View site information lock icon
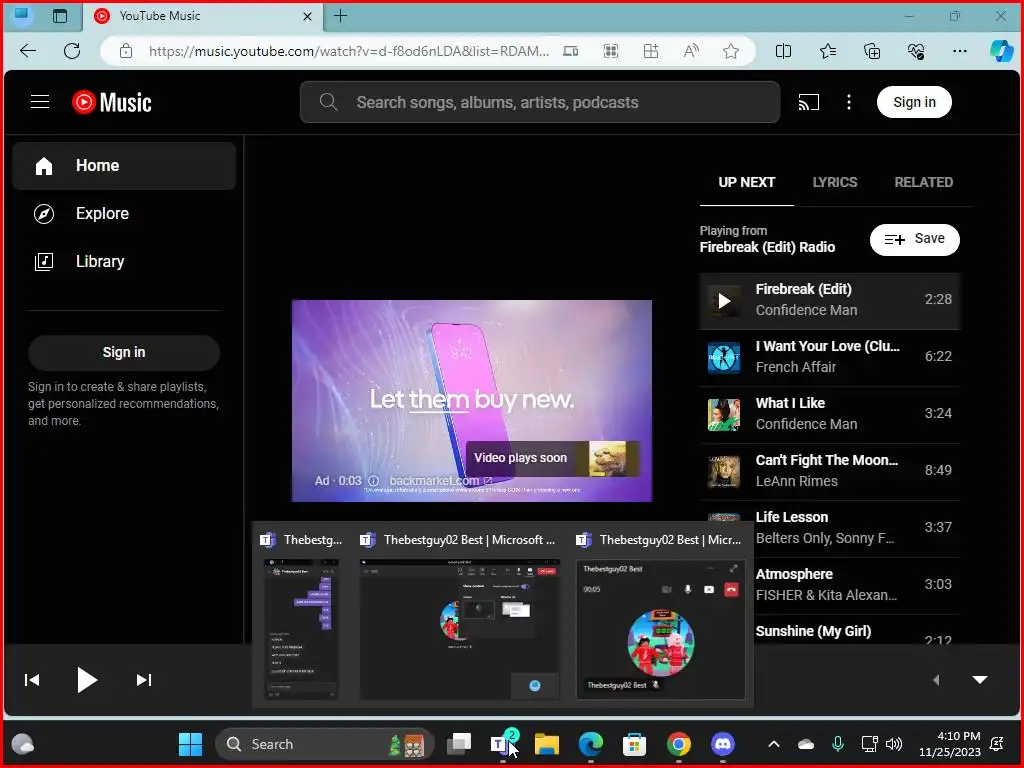 (126, 51)
